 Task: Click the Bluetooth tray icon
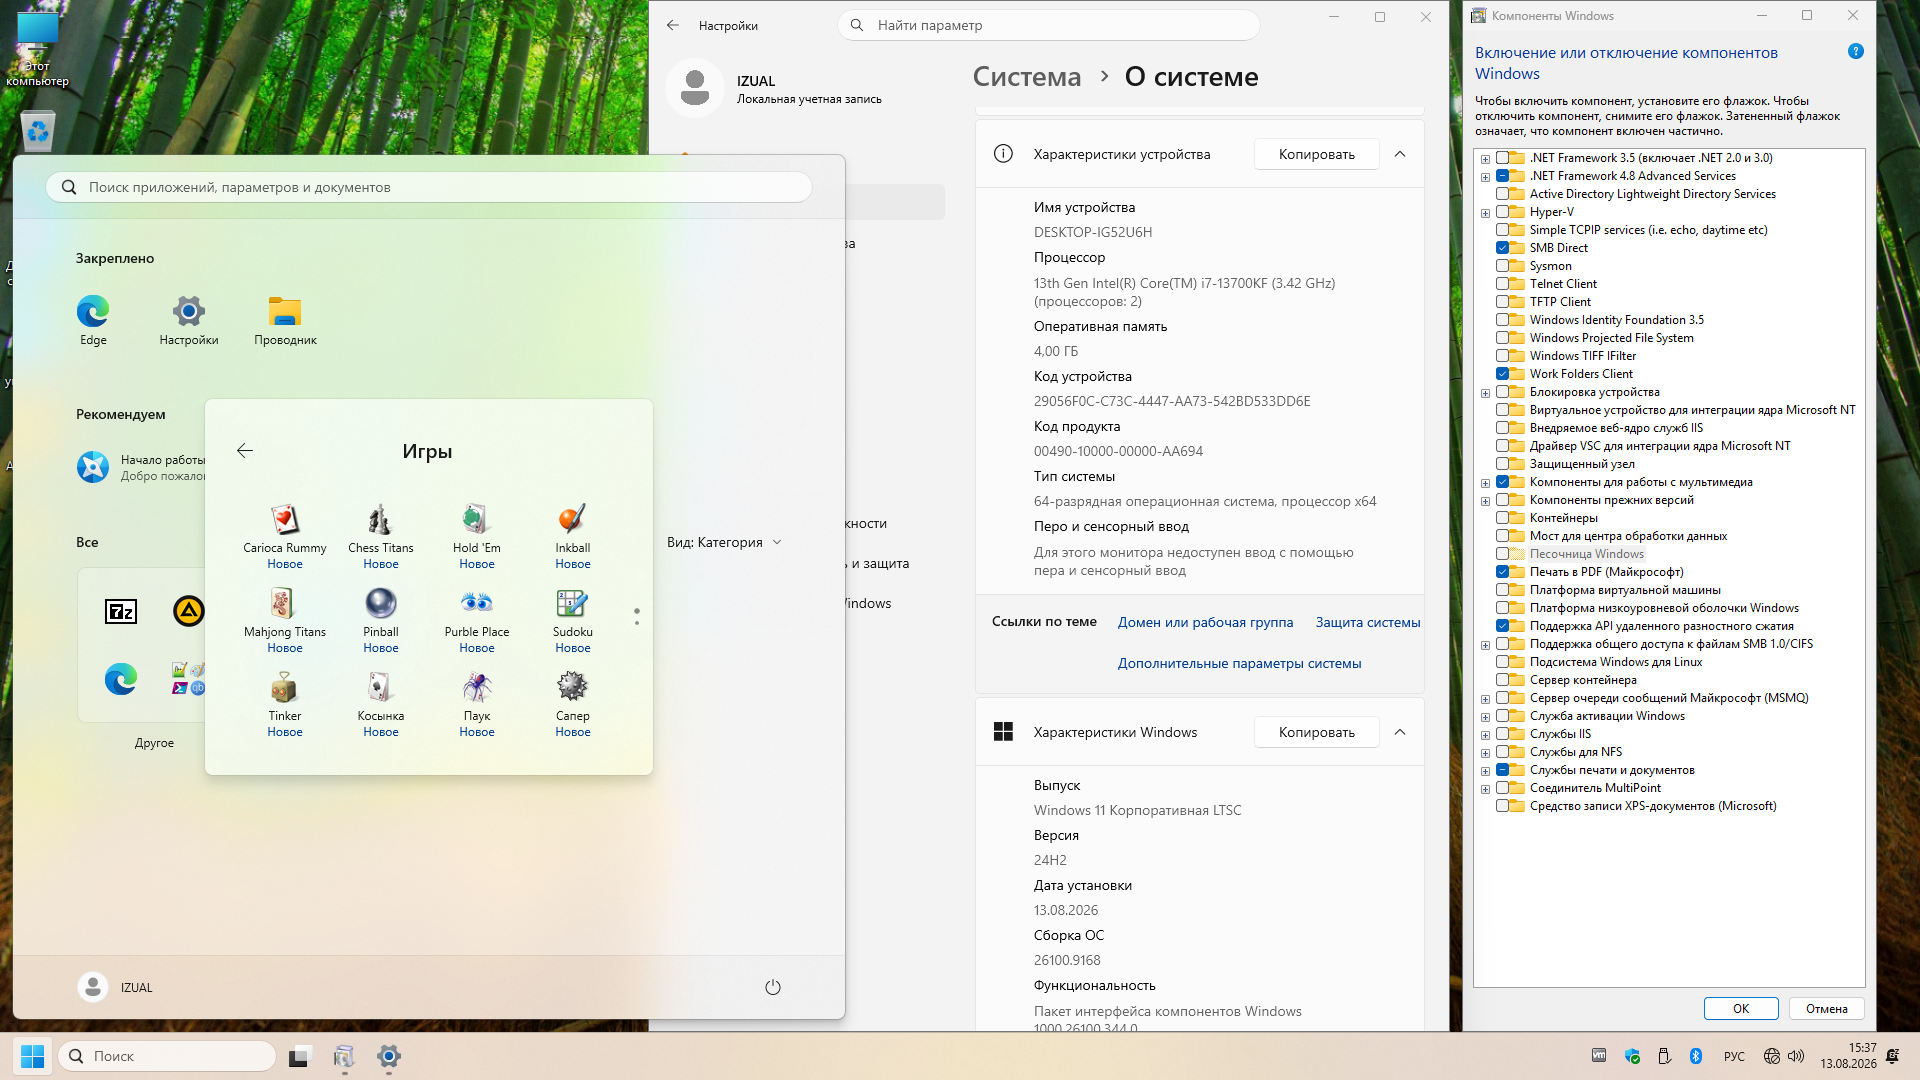(x=1696, y=1056)
